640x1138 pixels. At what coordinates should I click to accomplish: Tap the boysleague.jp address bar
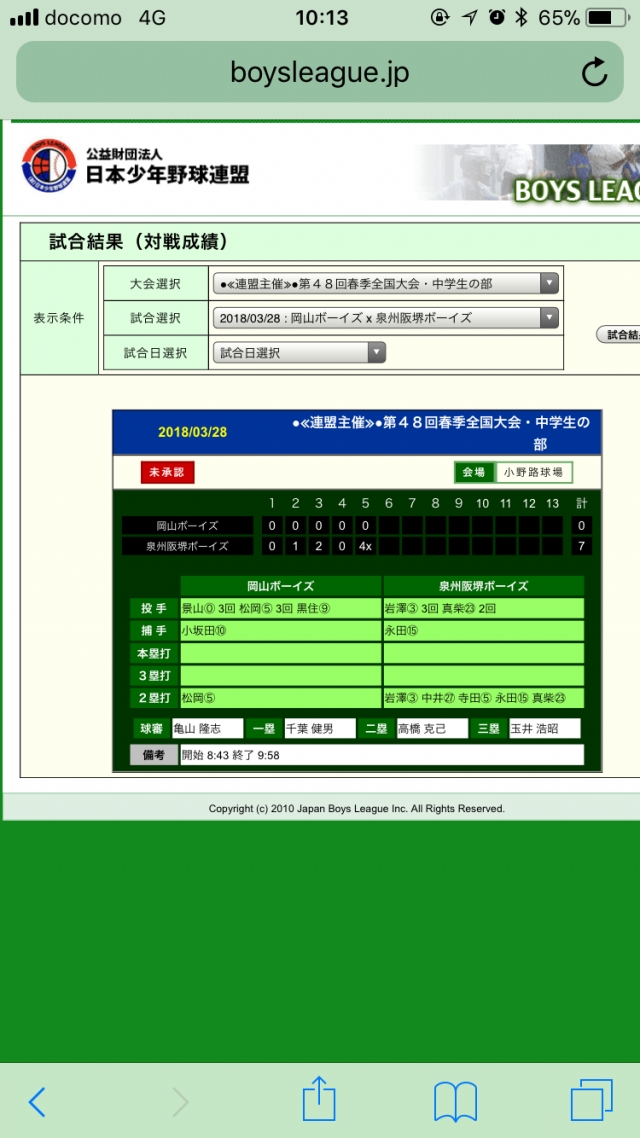pyautogui.click(x=320, y=73)
